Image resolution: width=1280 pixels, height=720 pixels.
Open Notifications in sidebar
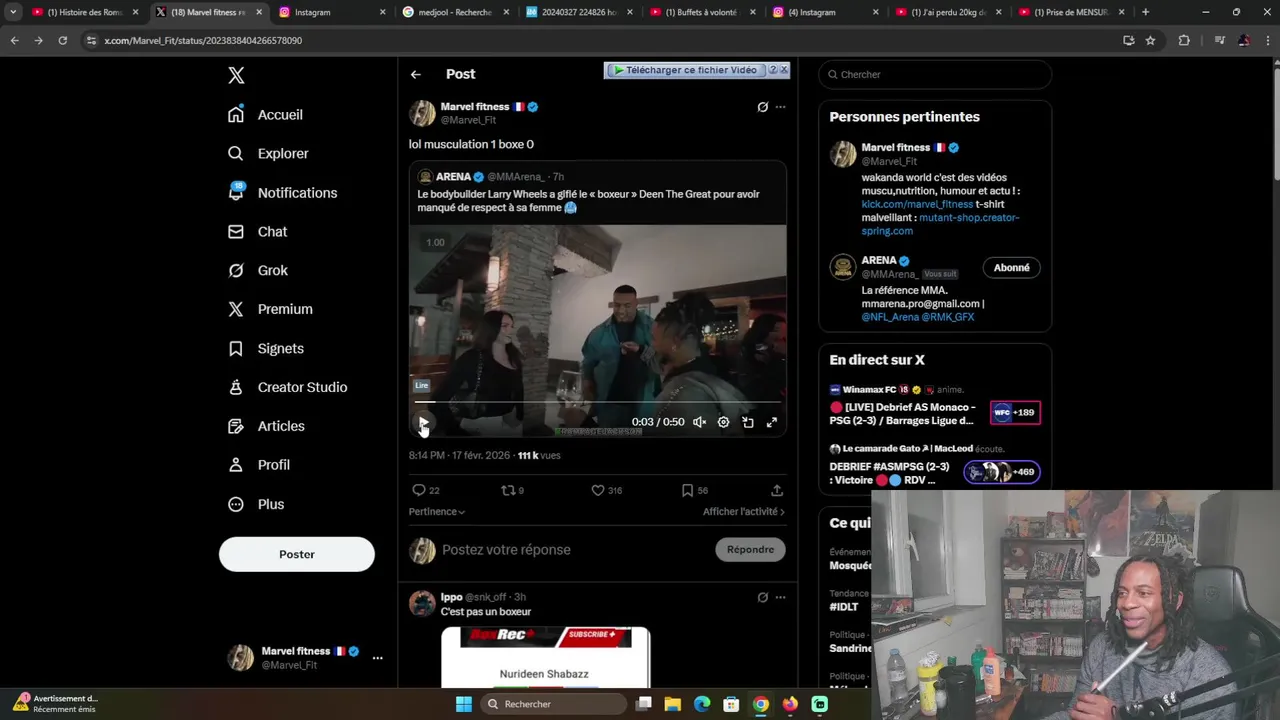[x=282, y=192]
